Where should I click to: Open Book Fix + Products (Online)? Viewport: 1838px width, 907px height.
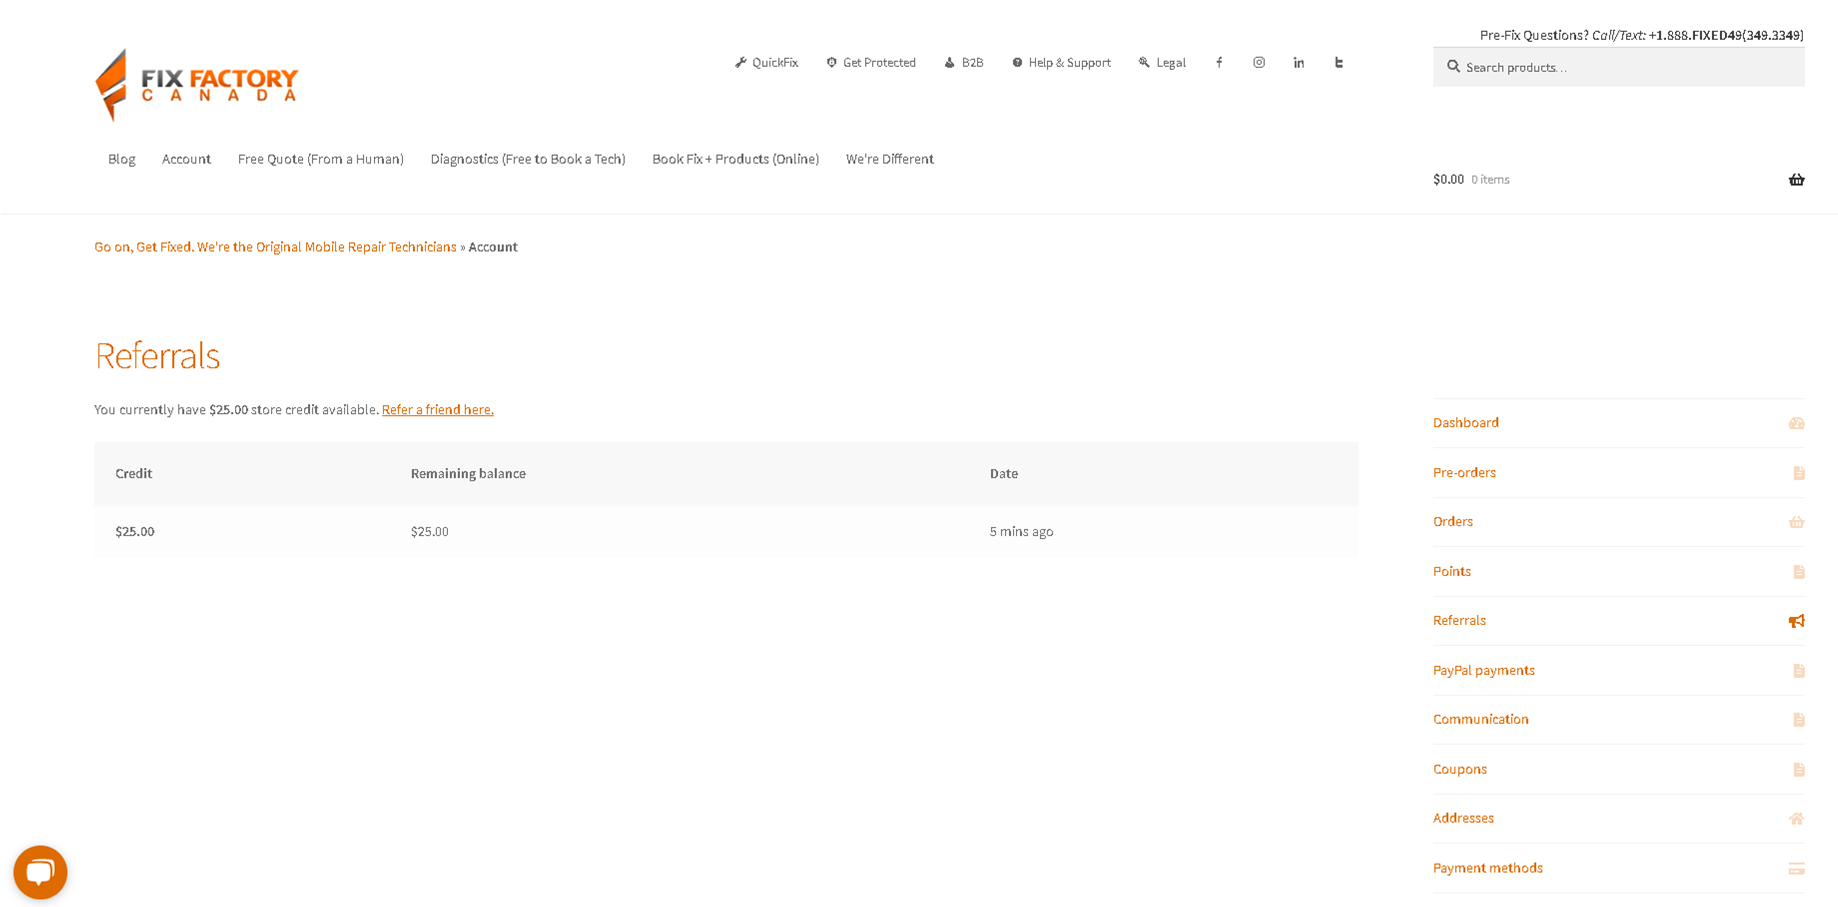tap(735, 159)
